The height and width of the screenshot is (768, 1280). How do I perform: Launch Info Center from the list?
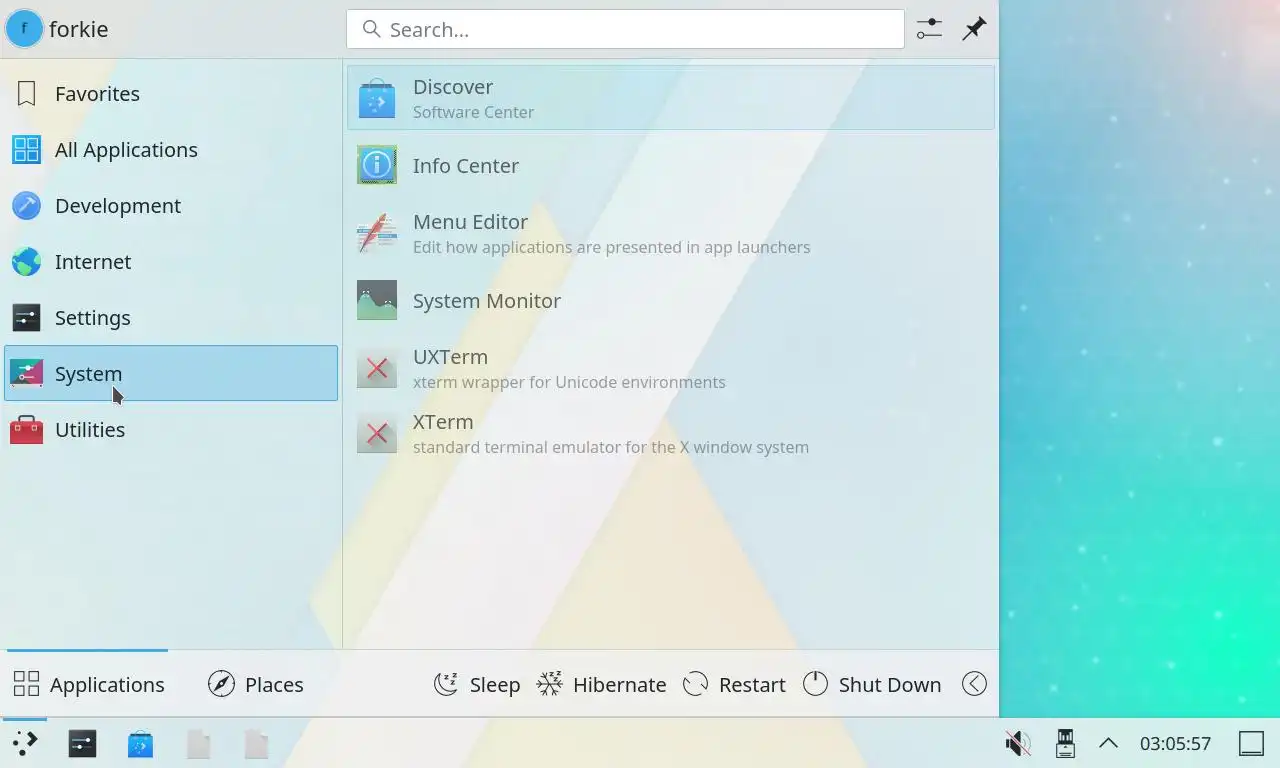pos(670,165)
